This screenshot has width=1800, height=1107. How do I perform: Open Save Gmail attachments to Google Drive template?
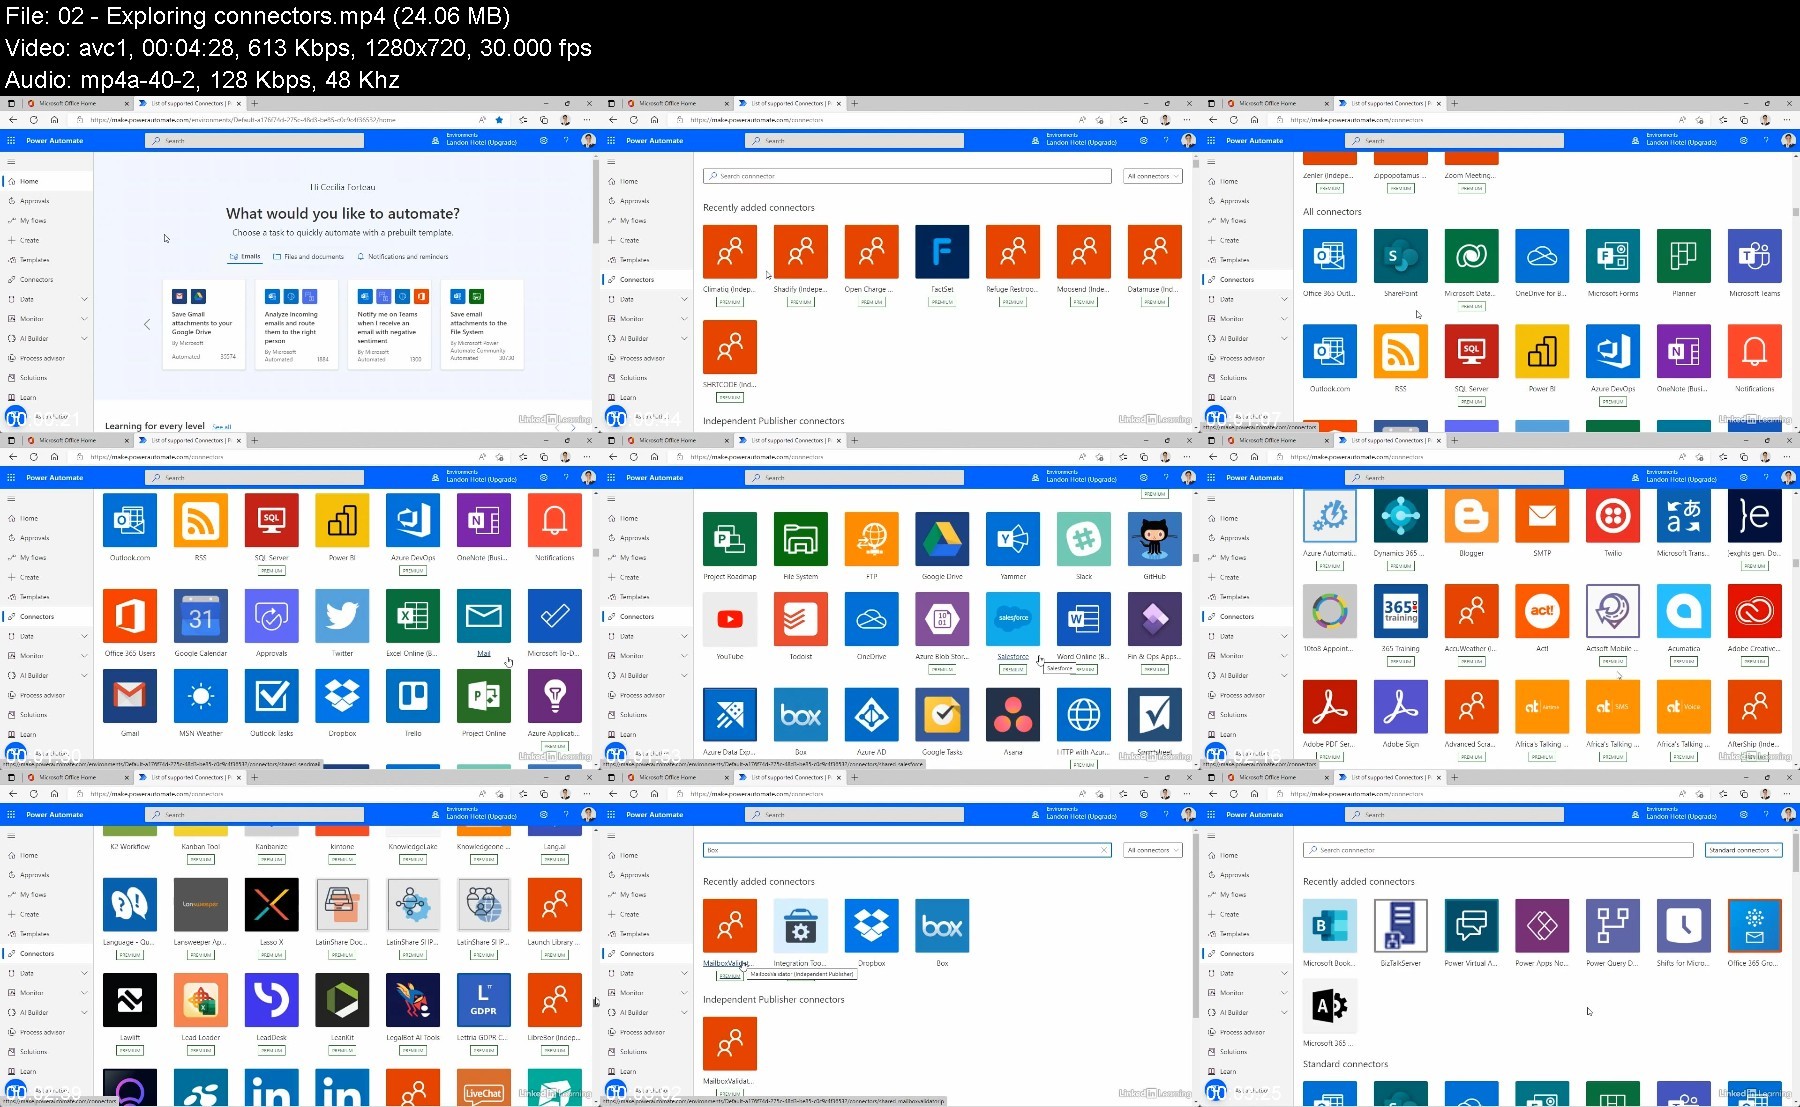point(204,325)
